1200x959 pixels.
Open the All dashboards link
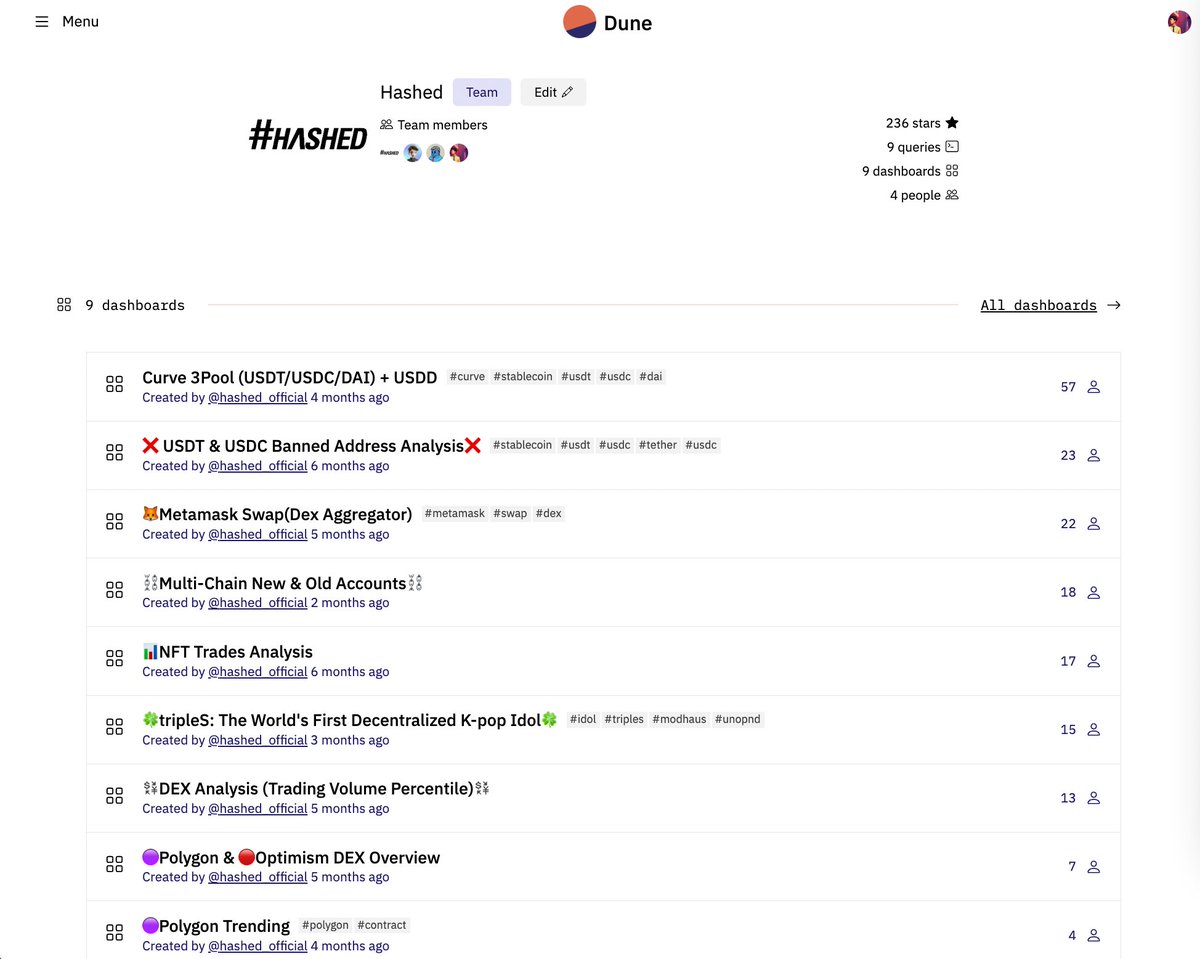pos(1038,305)
